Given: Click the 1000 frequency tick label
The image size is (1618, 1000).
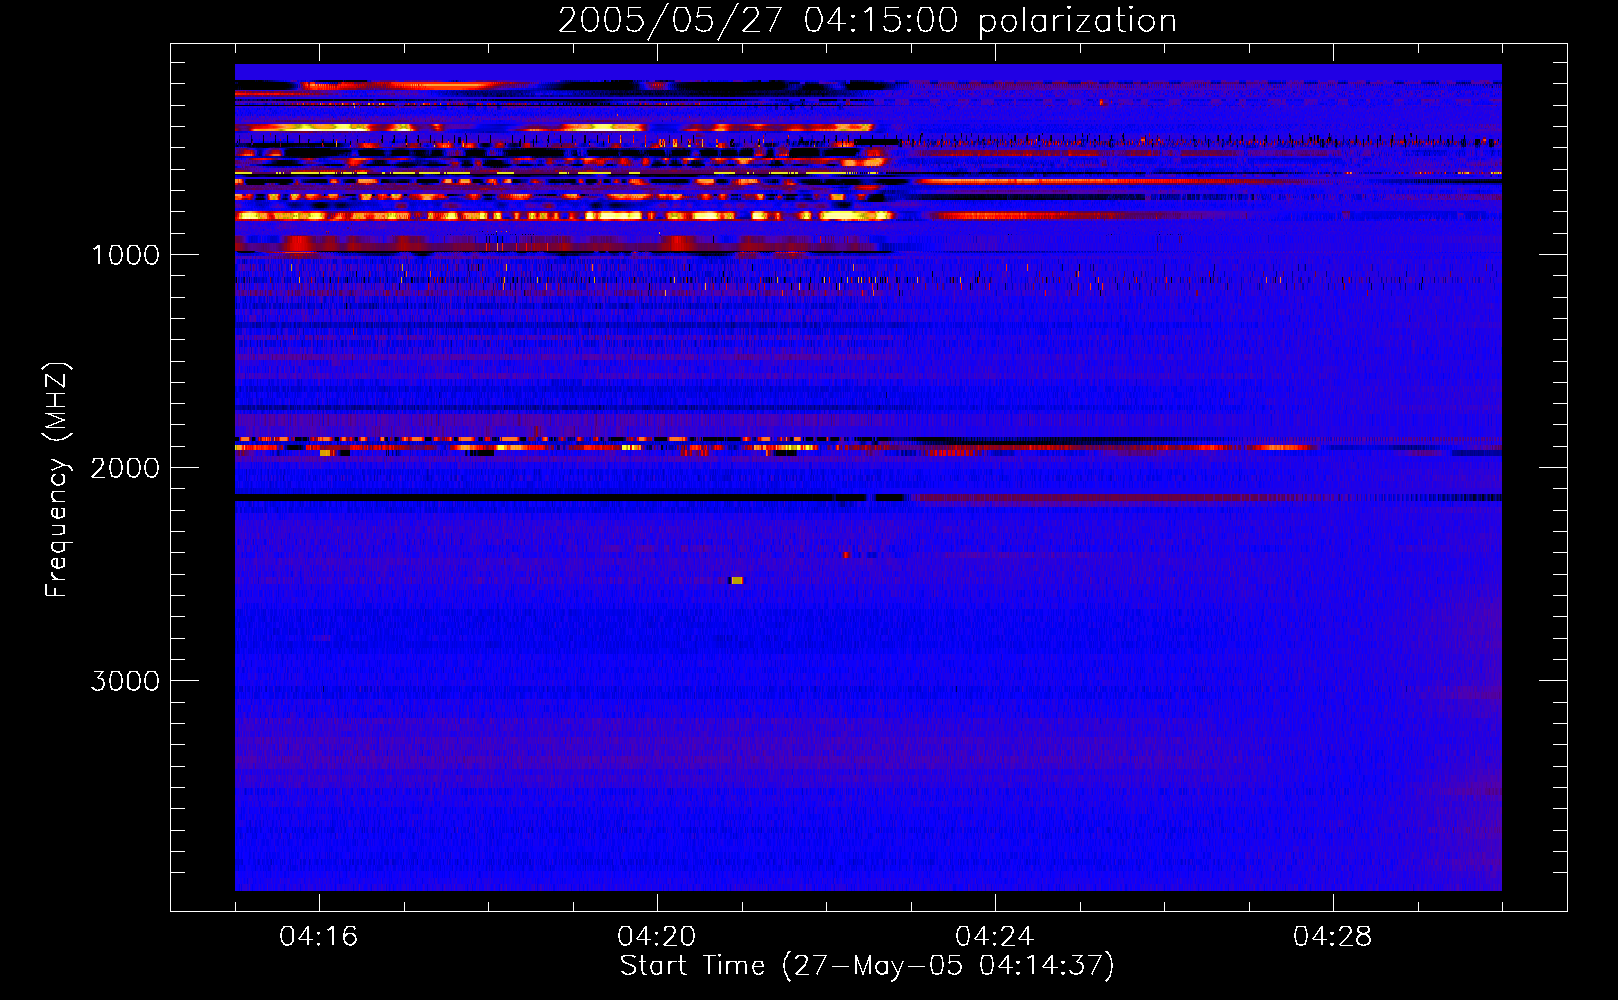Looking at the screenshot, I should pyautogui.click(x=125, y=255).
